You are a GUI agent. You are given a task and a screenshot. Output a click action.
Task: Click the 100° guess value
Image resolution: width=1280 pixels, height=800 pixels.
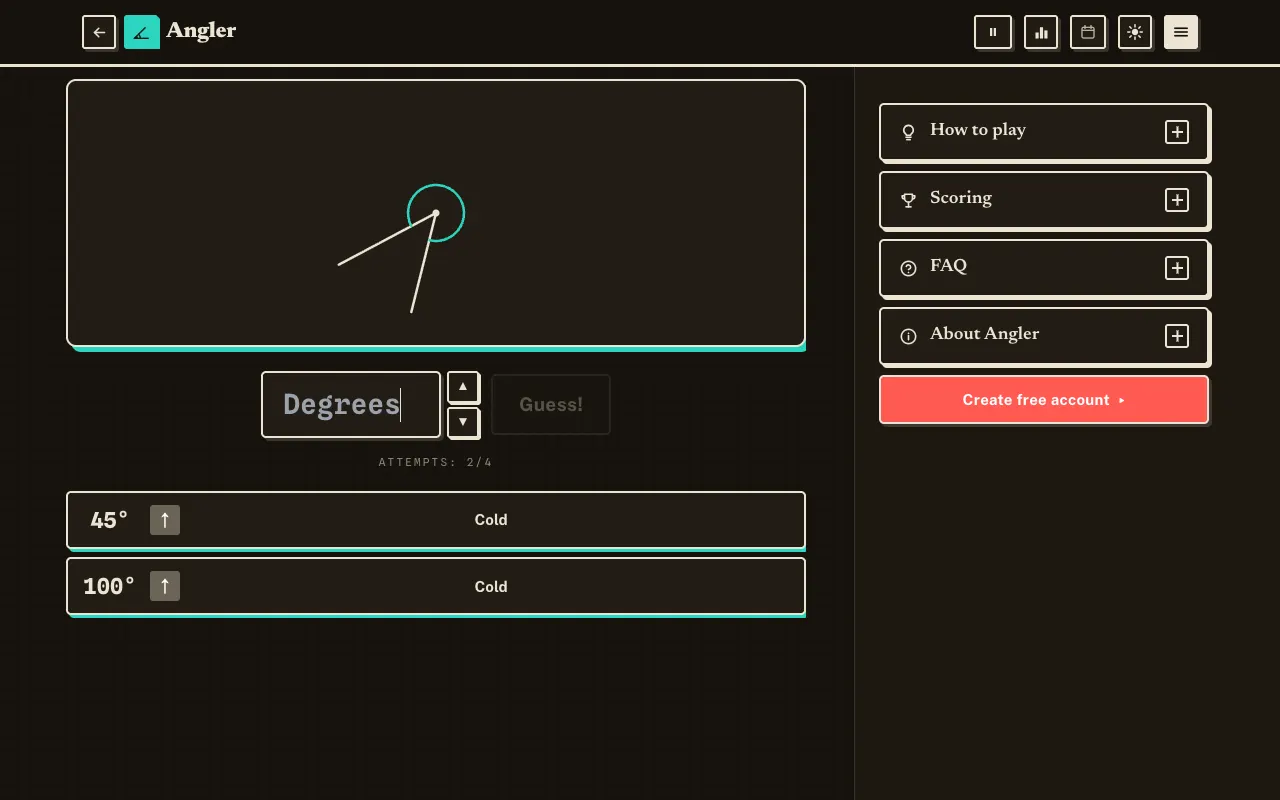(x=109, y=586)
